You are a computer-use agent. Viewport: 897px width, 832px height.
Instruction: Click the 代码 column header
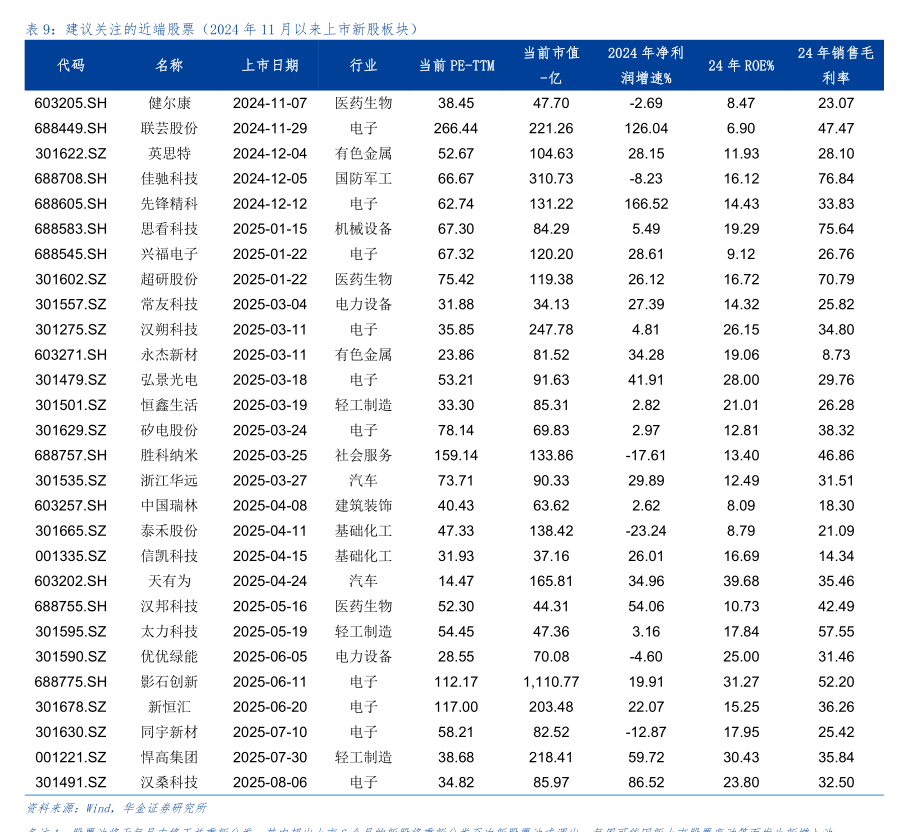pyautogui.click(x=71, y=65)
